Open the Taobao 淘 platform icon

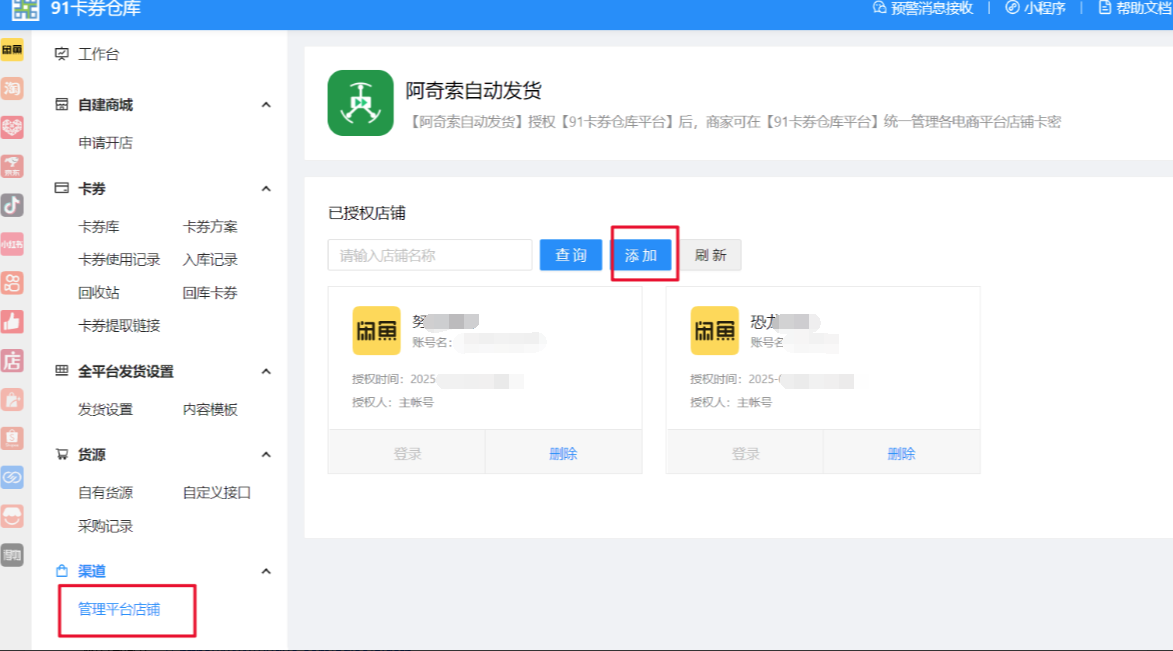[12, 88]
